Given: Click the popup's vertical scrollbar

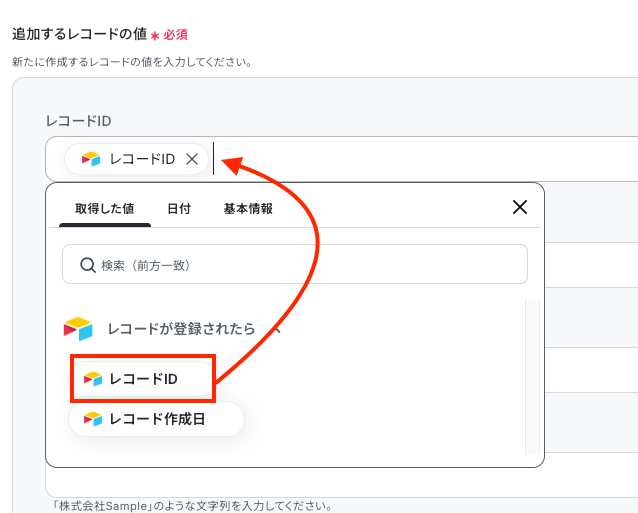Looking at the screenshot, I should pos(532,378).
